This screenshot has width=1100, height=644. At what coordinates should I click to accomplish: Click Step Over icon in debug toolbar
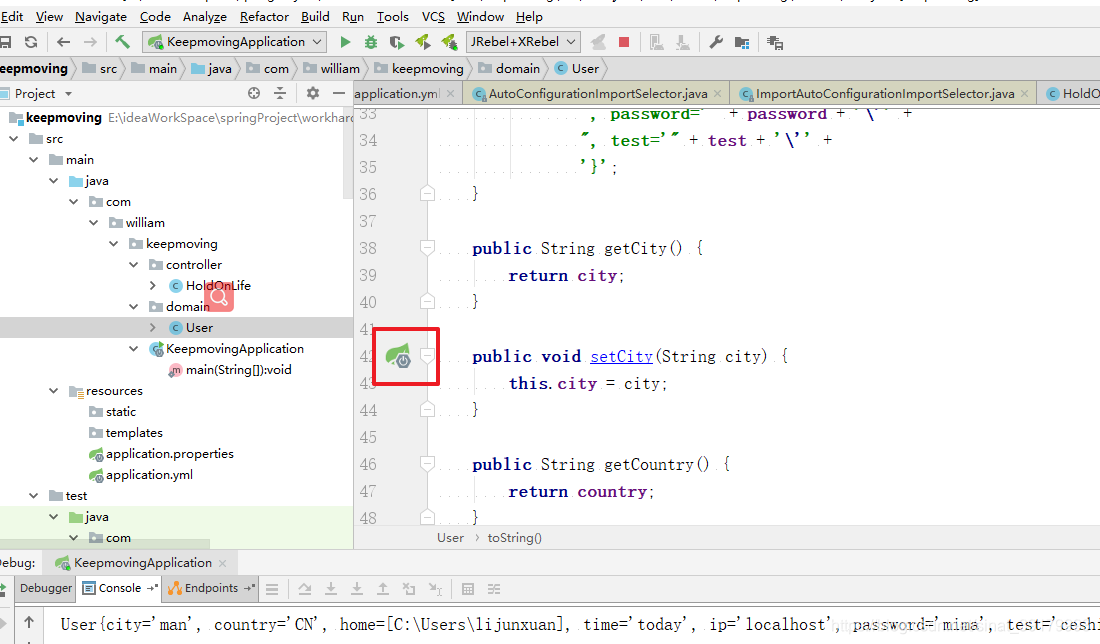point(304,589)
